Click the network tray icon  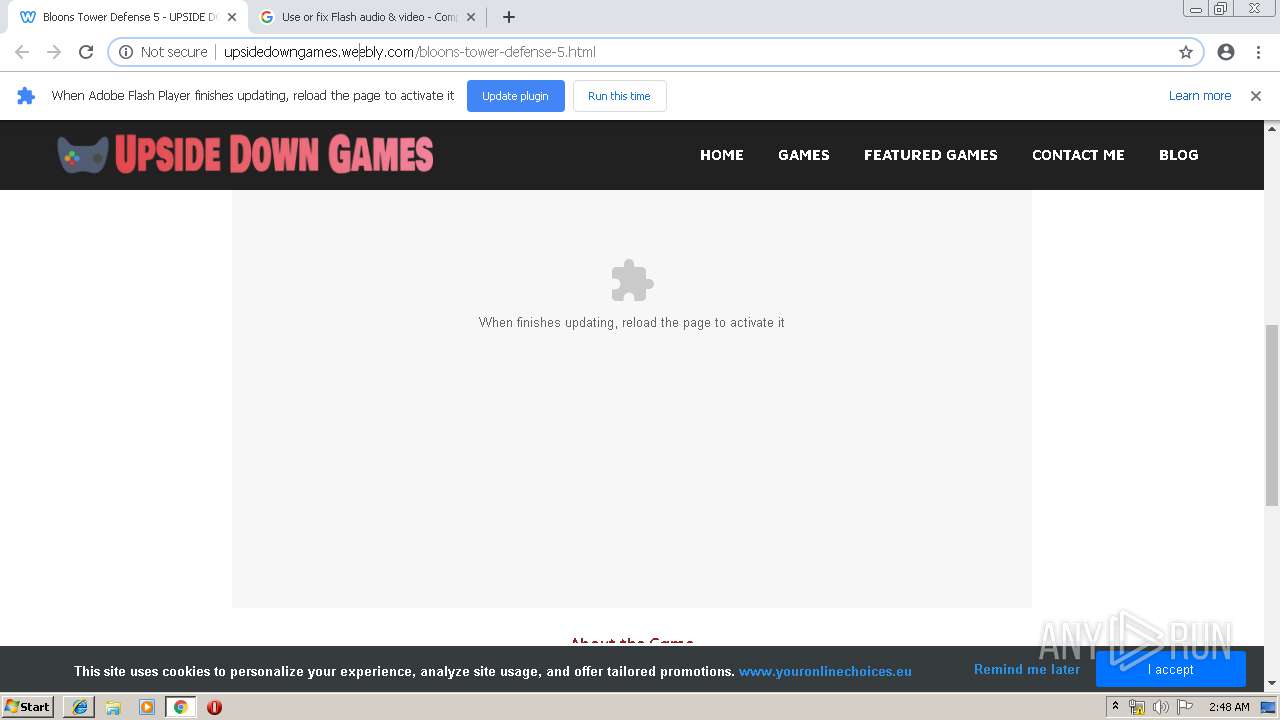pyautogui.click(x=1137, y=707)
